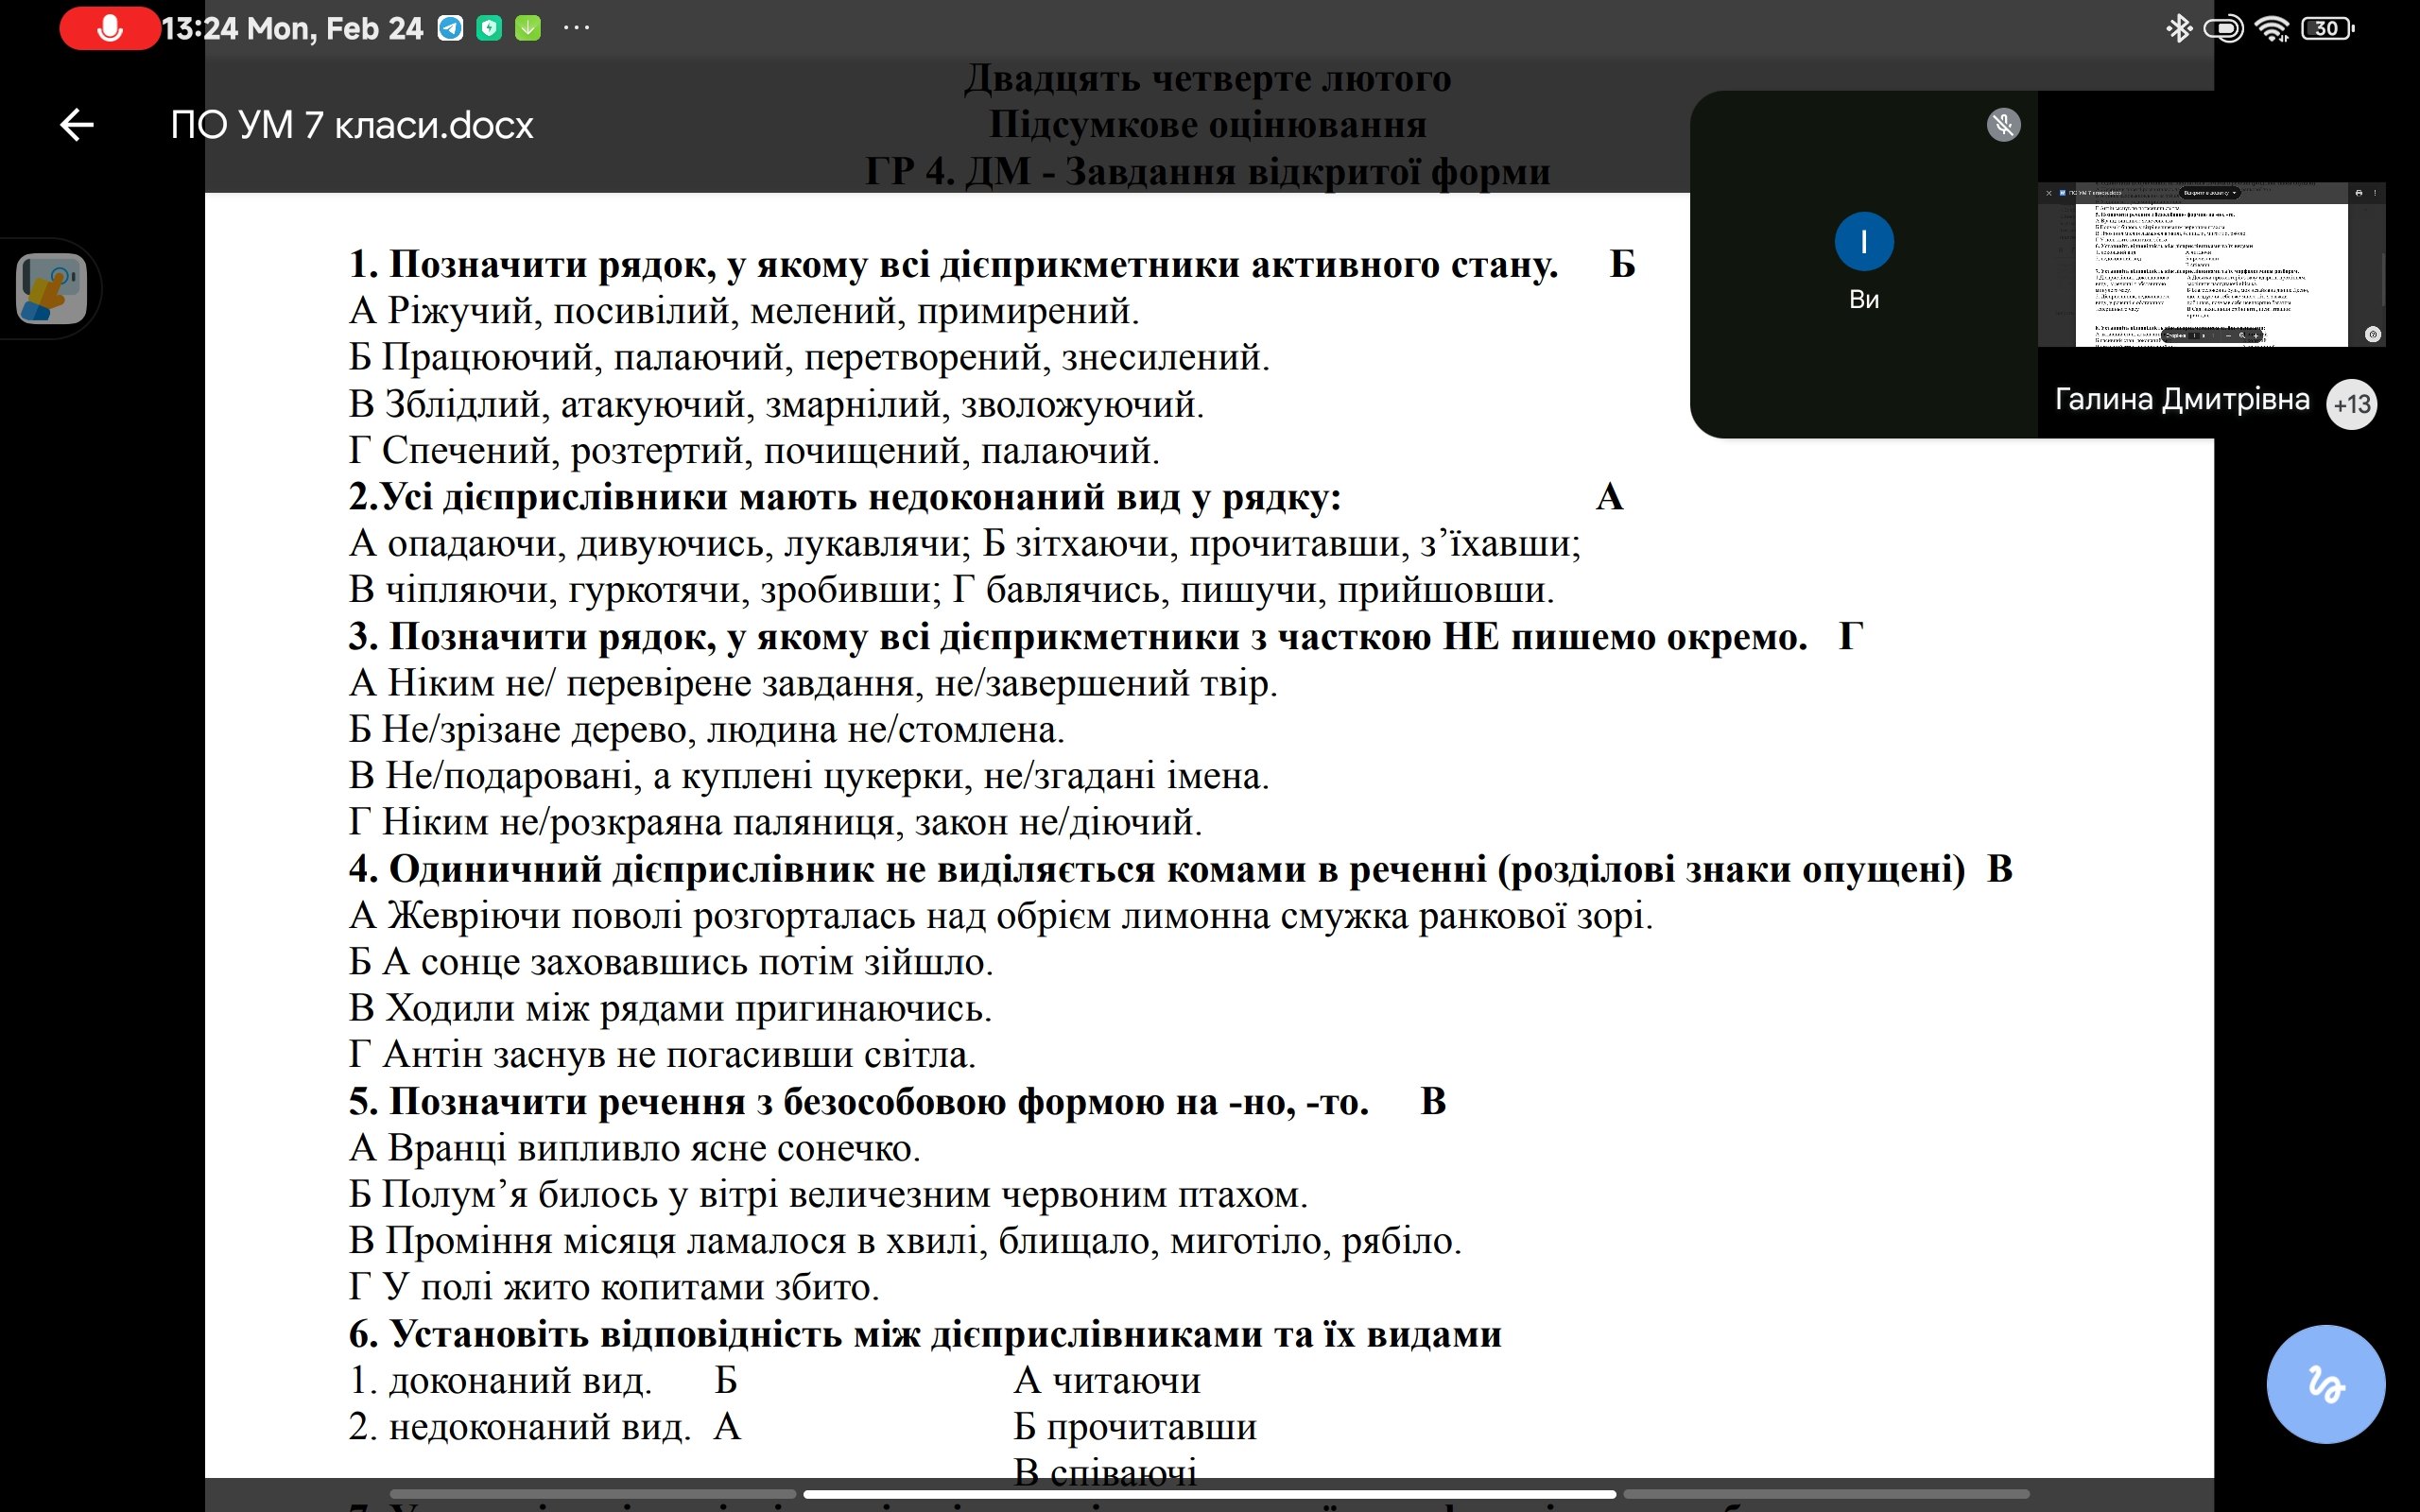Tap the line Б Не/зрізане дерево
Image resolution: width=2420 pixels, height=1512 pixels.
point(706,730)
